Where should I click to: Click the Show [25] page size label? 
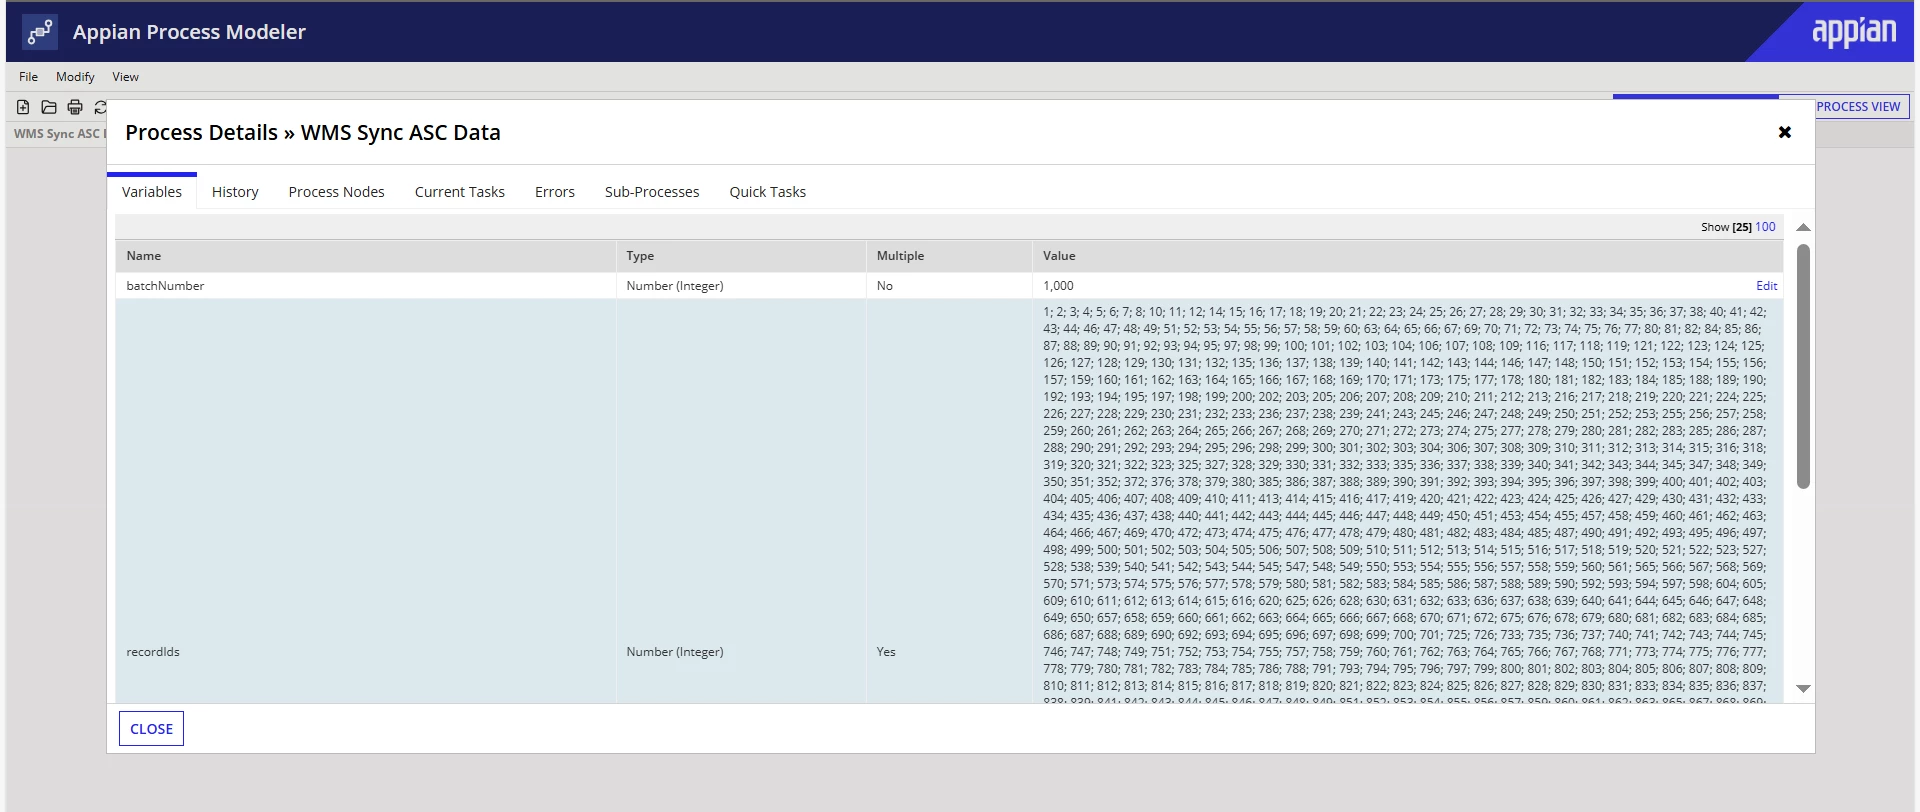click(1726, 227)
